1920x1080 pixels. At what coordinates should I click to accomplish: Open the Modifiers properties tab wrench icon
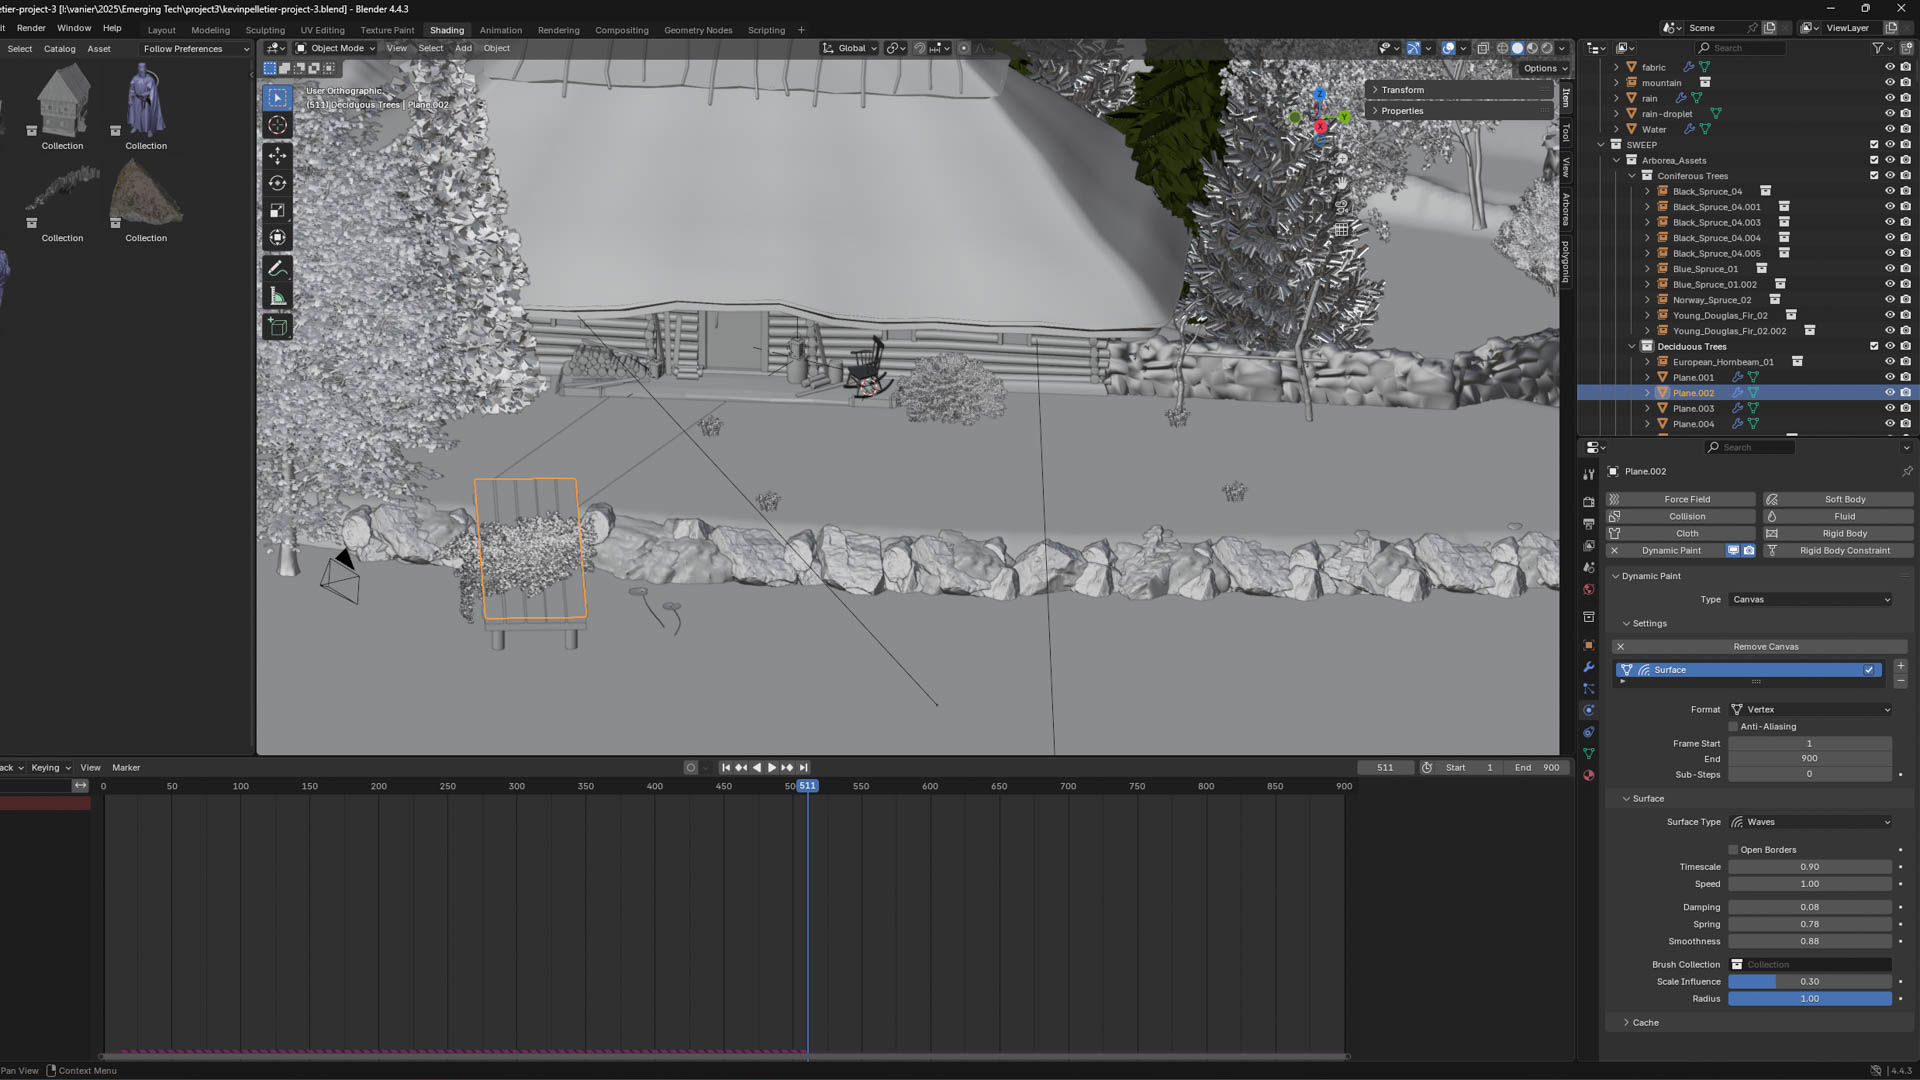click(1589, 667)
